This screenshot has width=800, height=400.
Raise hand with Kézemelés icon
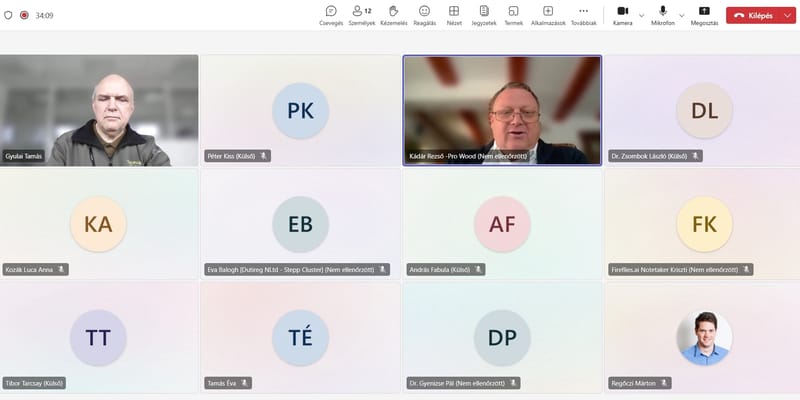[393, 15]
